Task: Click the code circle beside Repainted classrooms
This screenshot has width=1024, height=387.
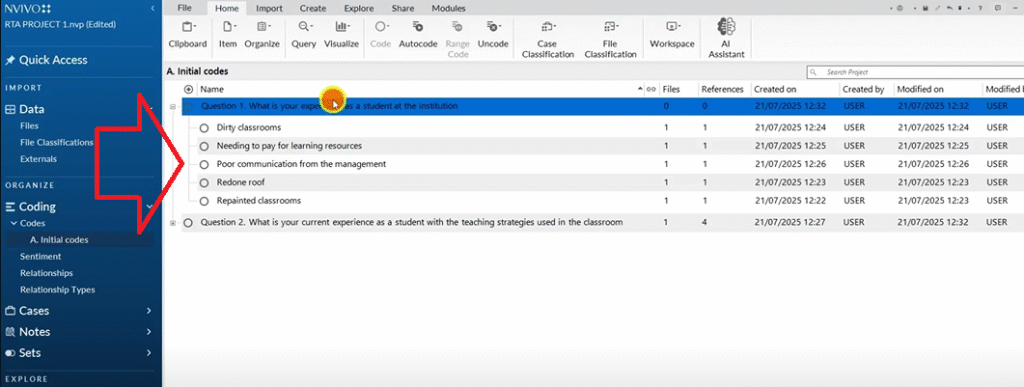Action: pyautogui.click(x=204, y=201)
